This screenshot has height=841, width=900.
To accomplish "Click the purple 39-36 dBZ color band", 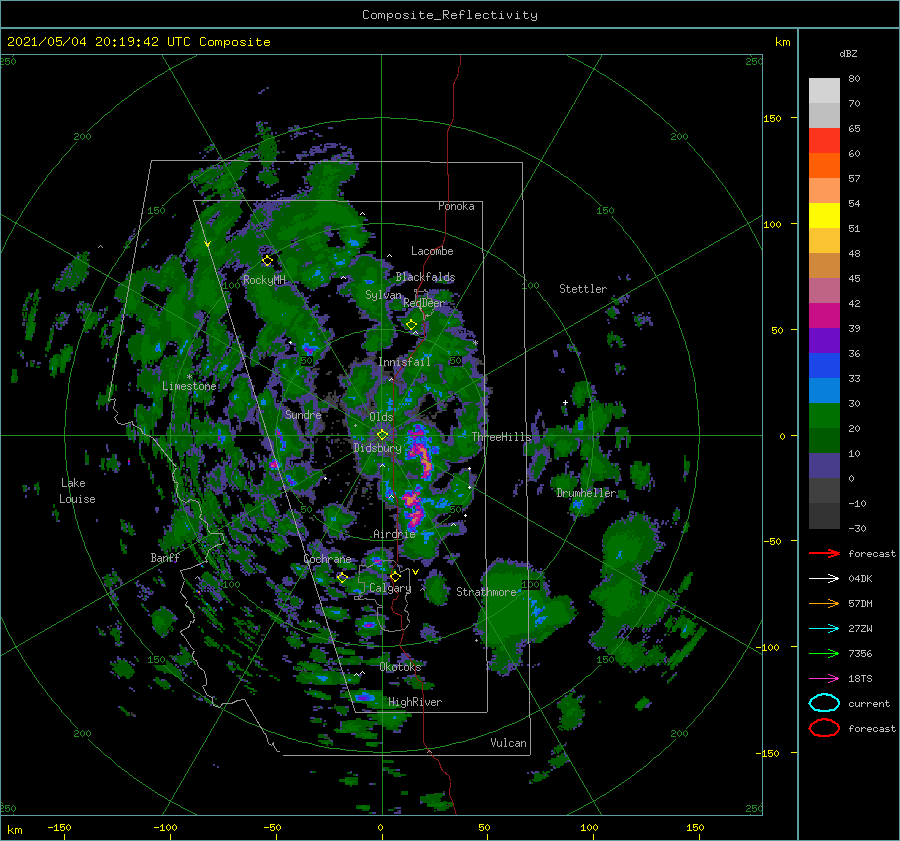I will click(x=824, y=341).
